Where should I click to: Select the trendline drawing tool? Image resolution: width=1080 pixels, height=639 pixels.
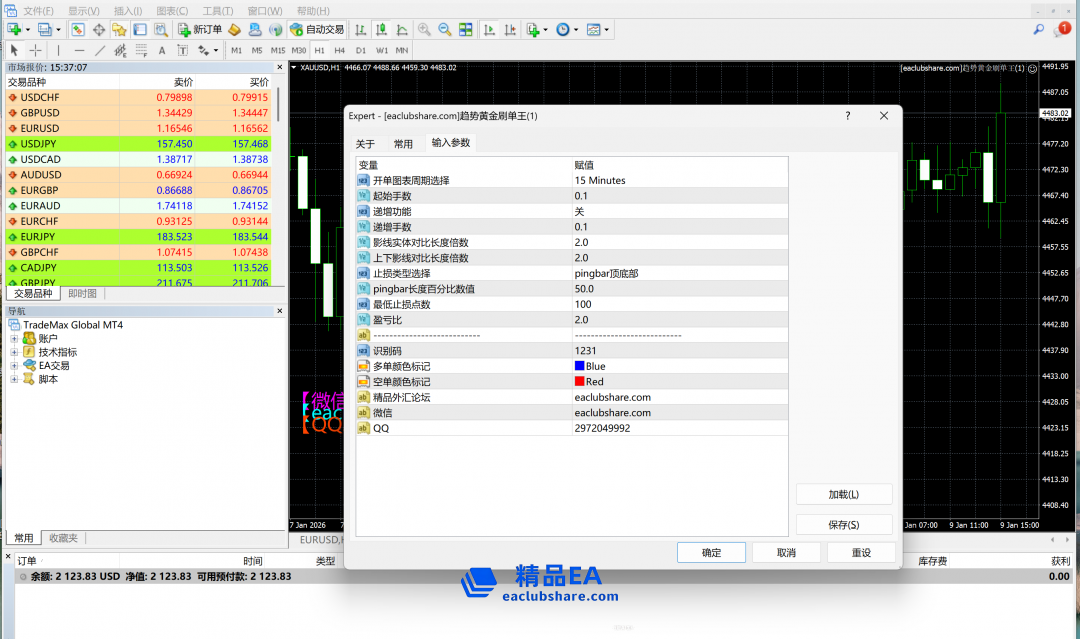(100, 50)
